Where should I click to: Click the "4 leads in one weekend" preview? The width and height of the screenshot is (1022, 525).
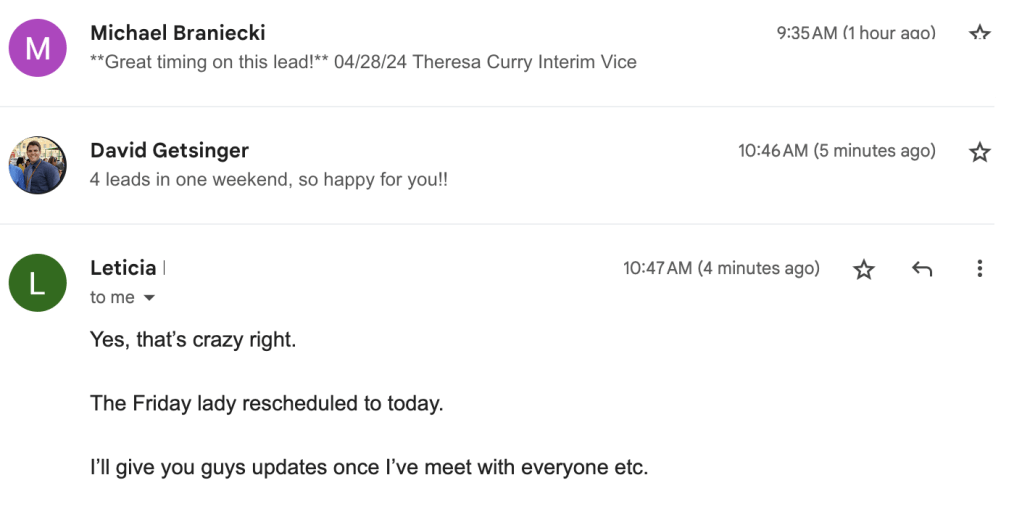[x=268, y=180]
